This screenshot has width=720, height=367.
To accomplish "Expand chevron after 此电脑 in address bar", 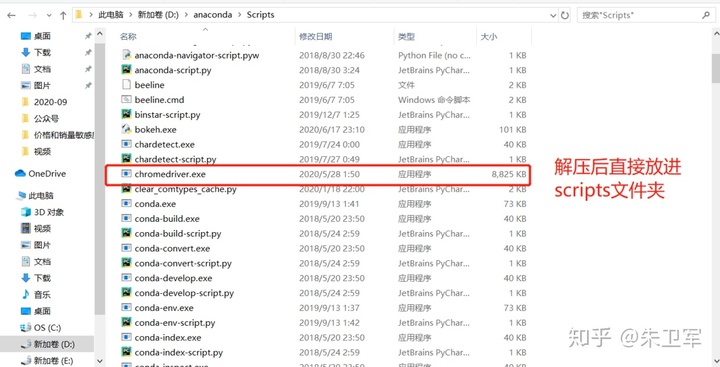I will [x=130, y=15].
